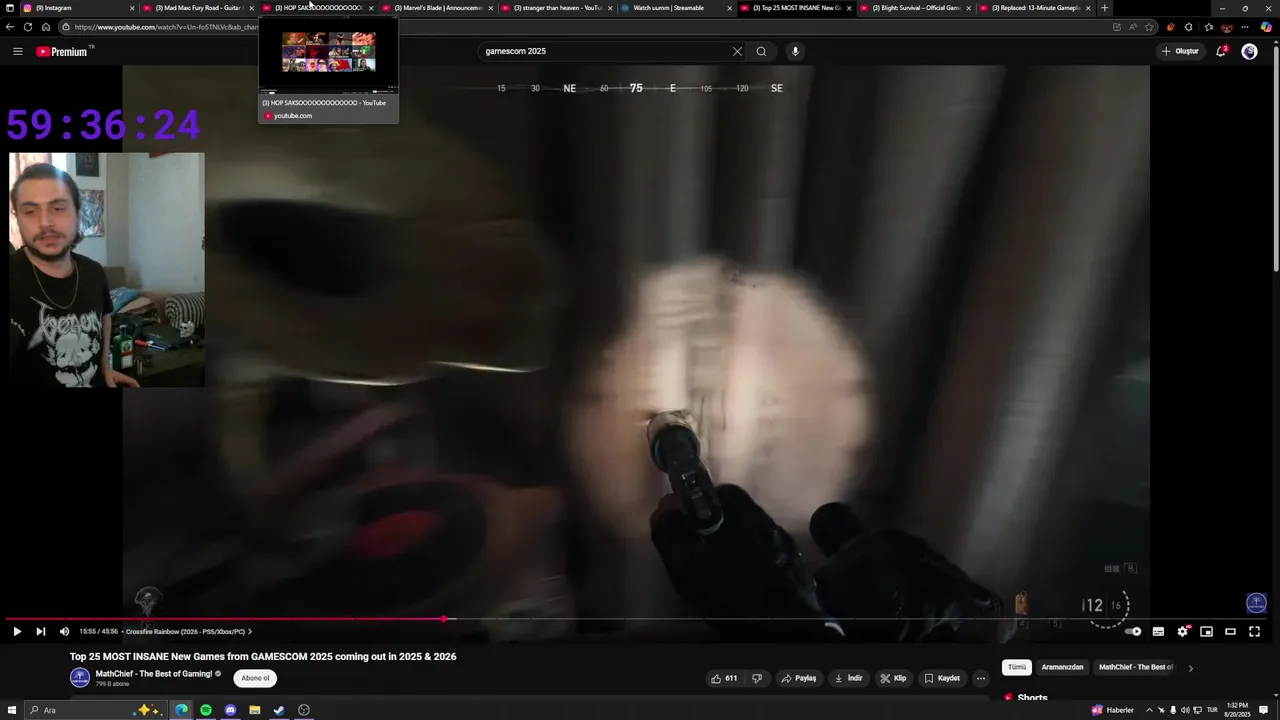Open the MathChief channel avatar

click(80, 678)
